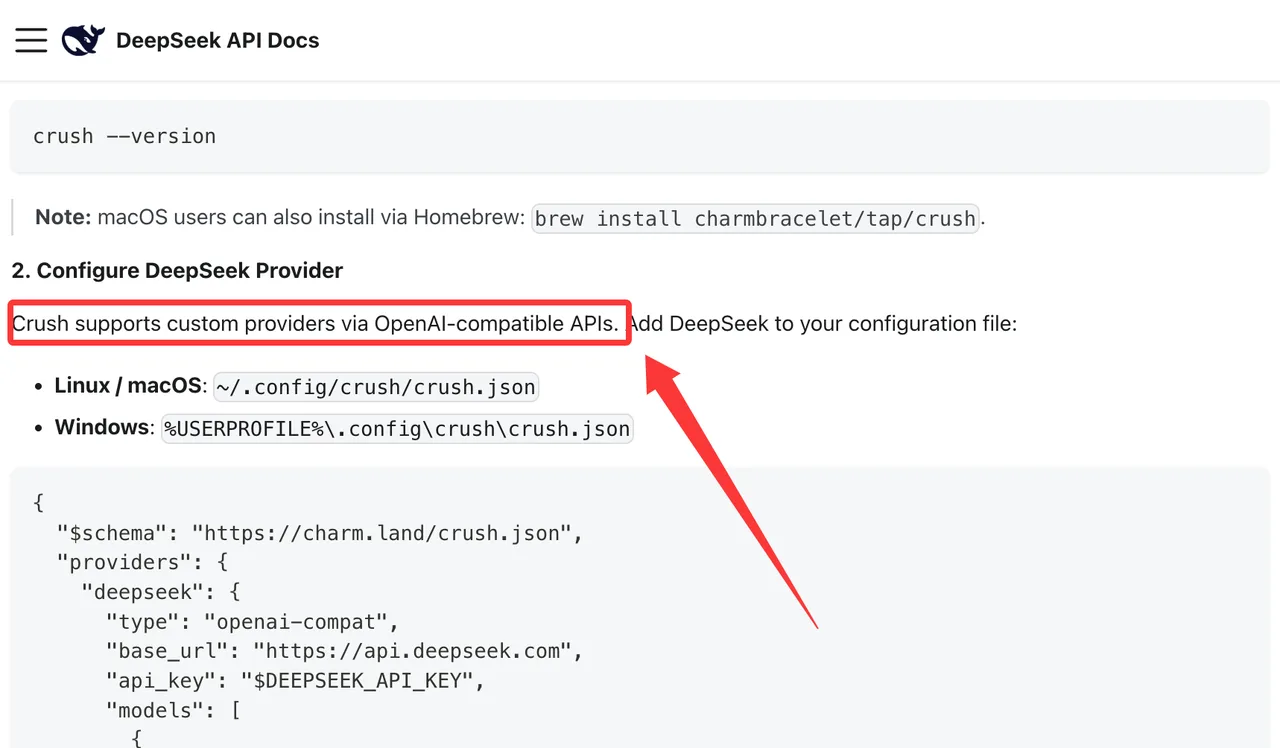Select the "~/.config/crush/crush.json" path

click(x=376, y=387)
